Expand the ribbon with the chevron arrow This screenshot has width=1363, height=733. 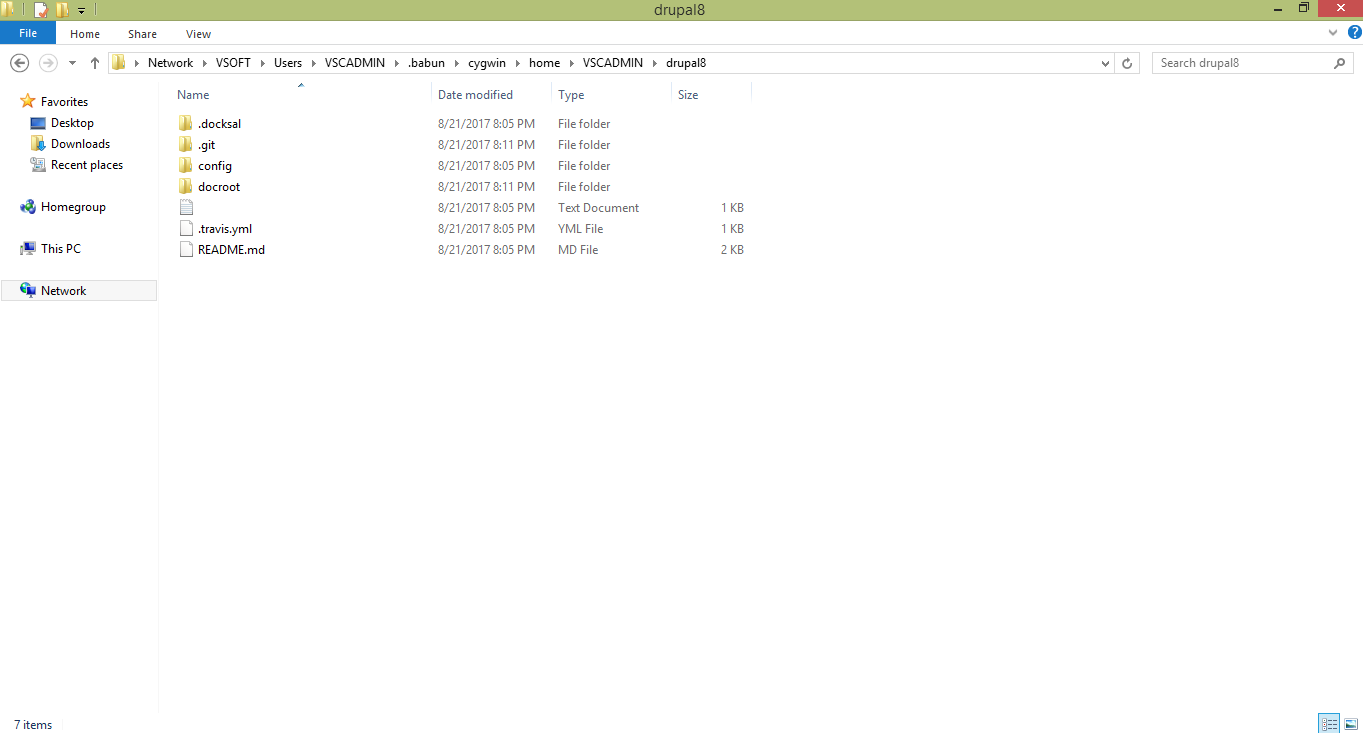click(1332, 32)
